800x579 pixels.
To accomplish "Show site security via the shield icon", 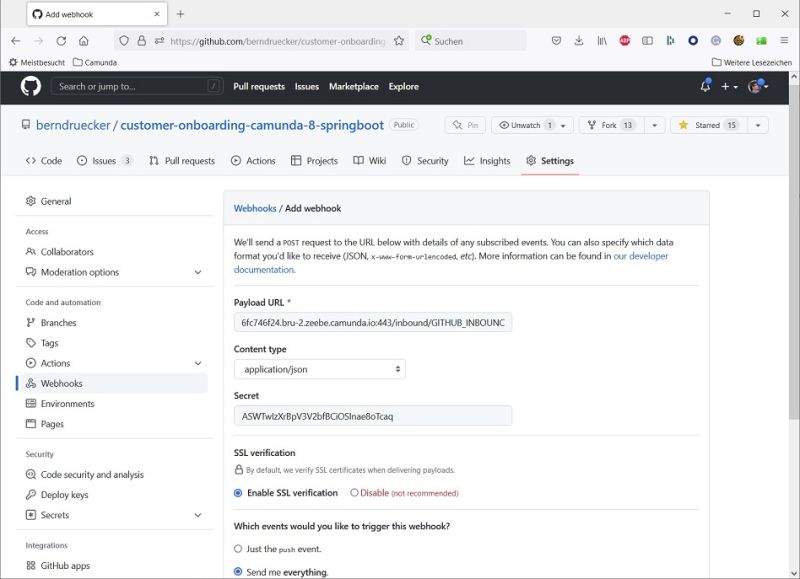I will [x=124, y=41].
